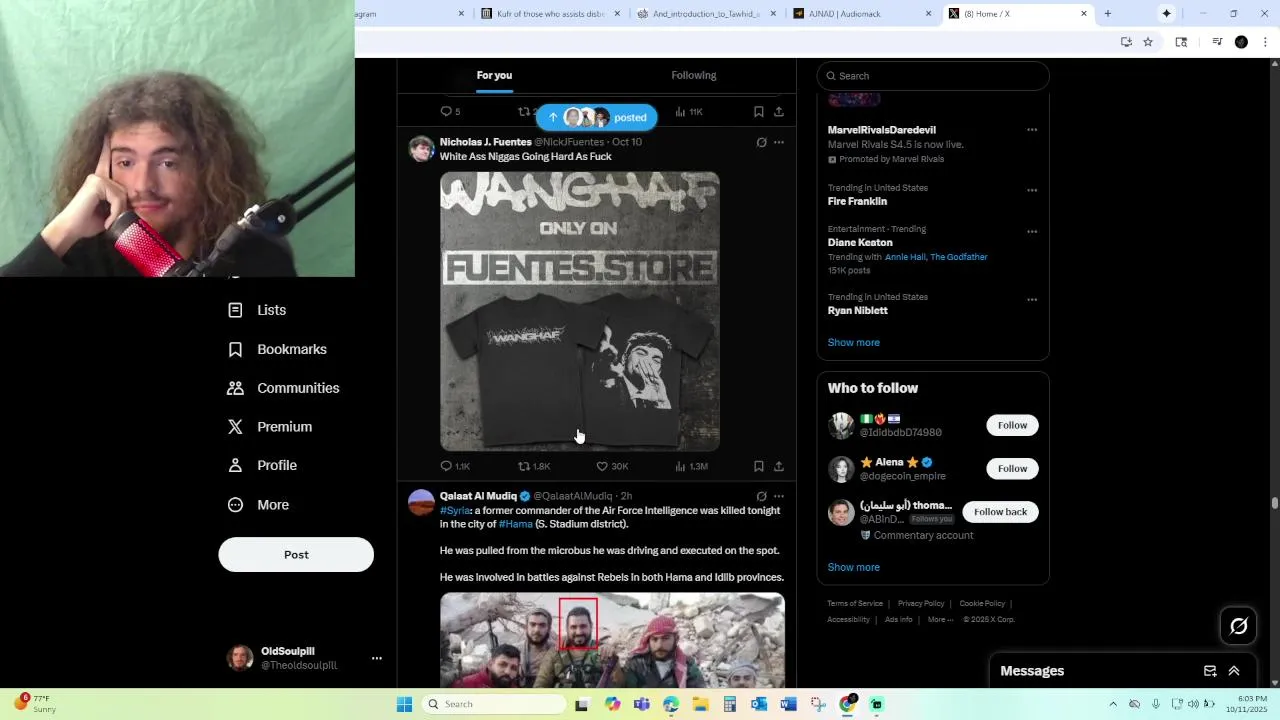This screenshot has height=720, width=1280.
Task: Bookmark the Nicholas J. Fuentes post
Action: pos(759,466)
